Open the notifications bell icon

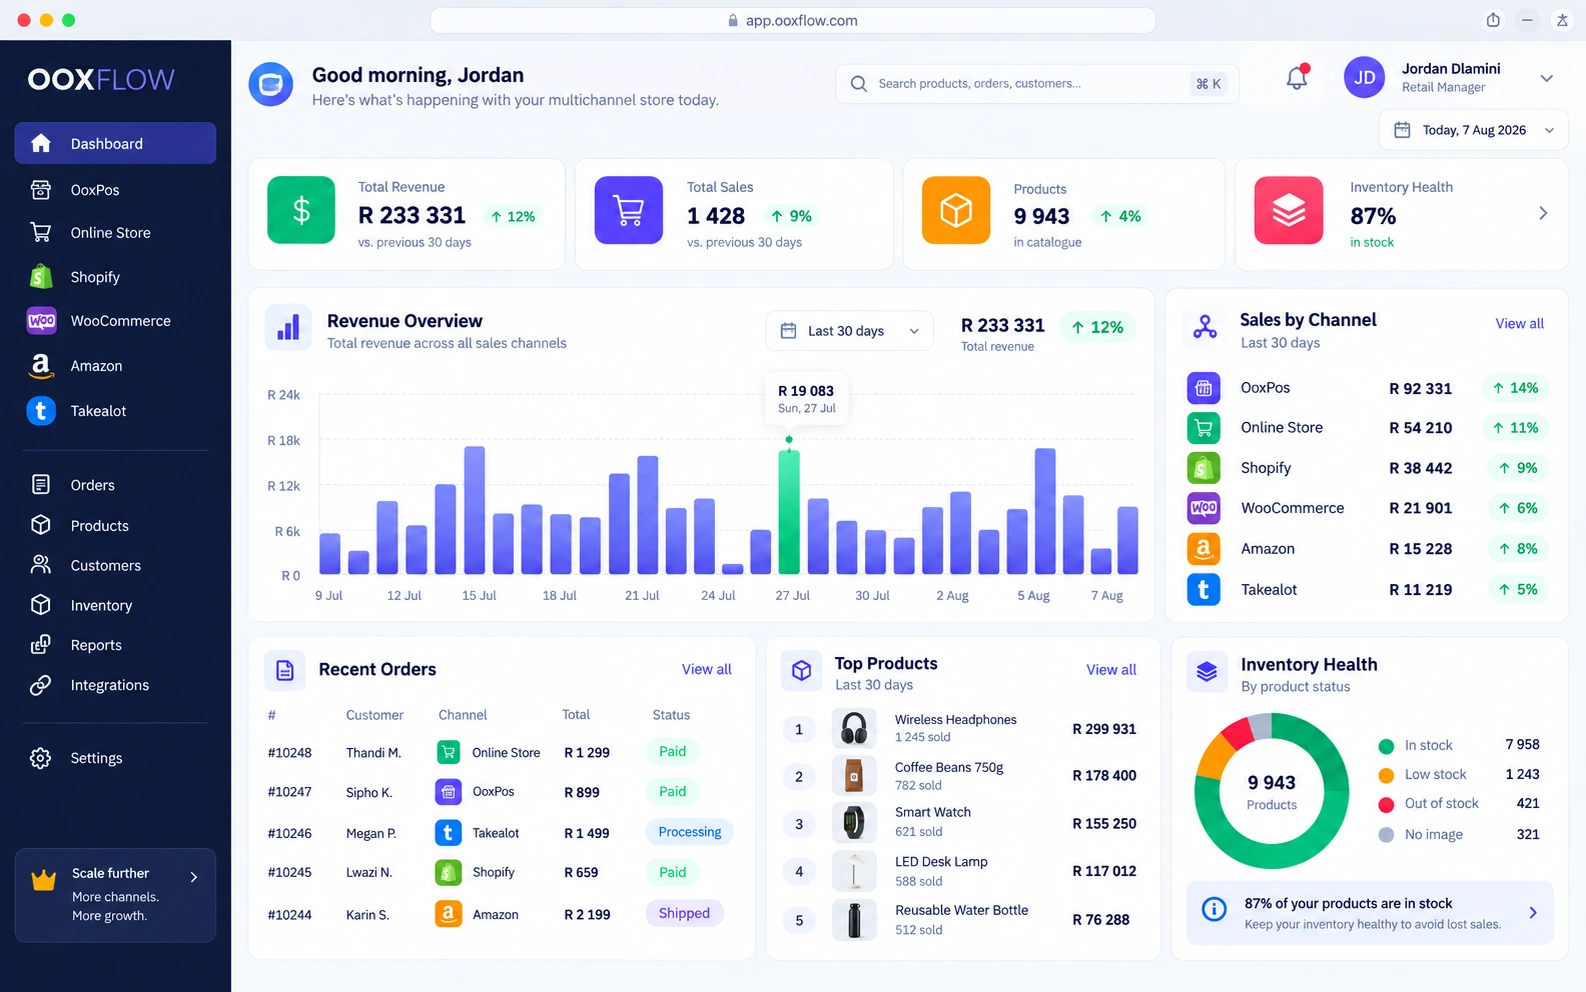[1297, 77]
